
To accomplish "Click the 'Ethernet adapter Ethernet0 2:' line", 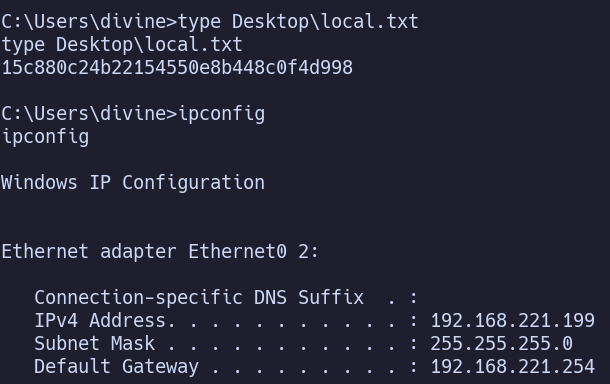I will [x=160, y=252].
